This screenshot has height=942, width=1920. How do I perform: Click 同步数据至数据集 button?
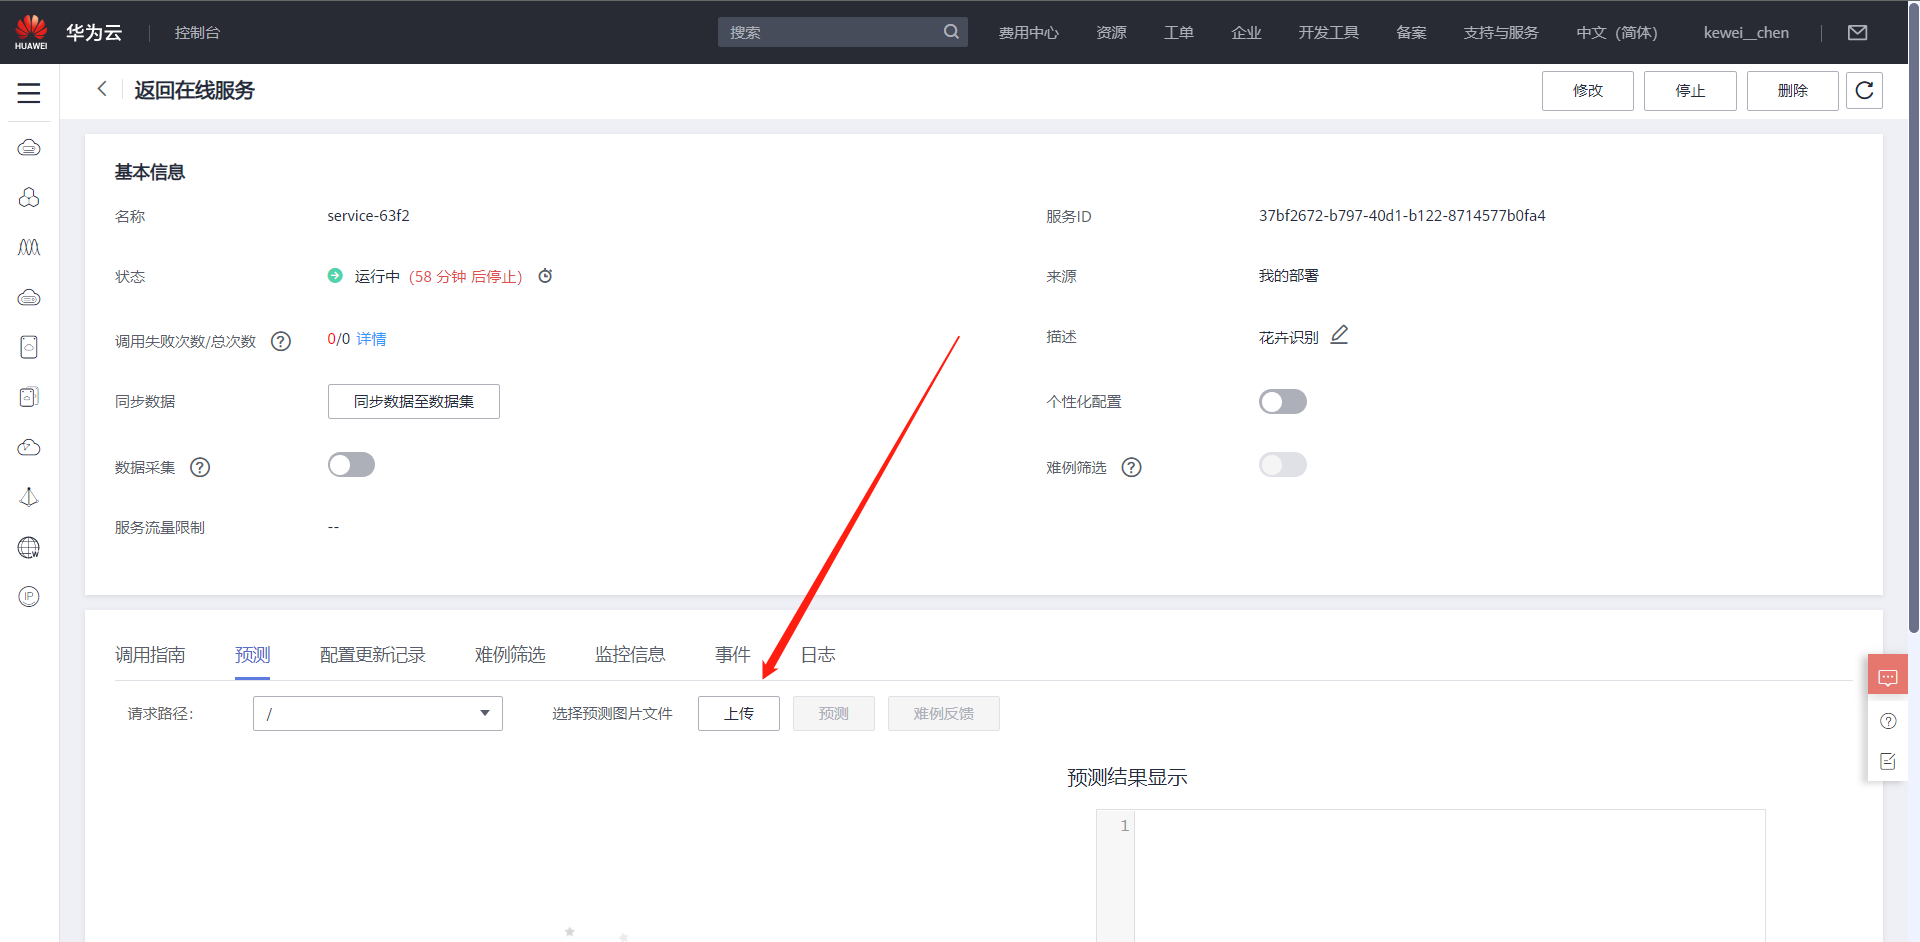coord(414,401)
